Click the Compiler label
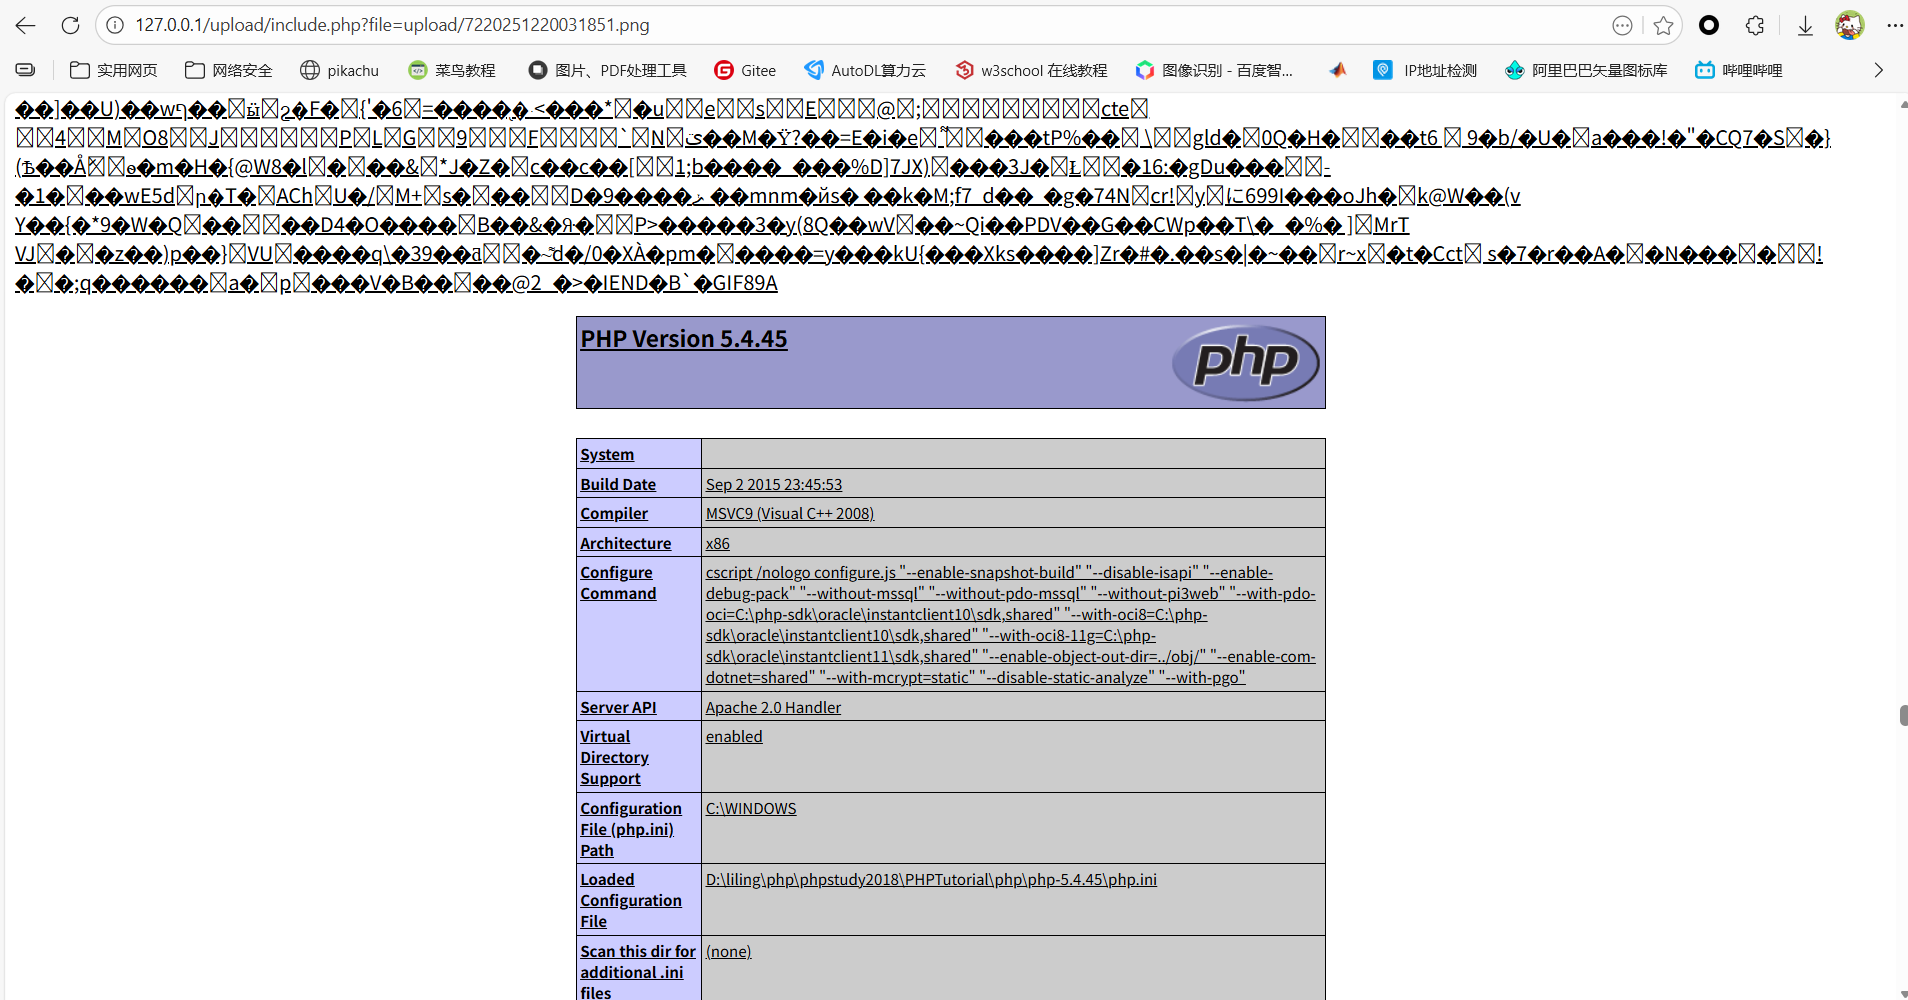1908x1000 pixels. point(614,513)
